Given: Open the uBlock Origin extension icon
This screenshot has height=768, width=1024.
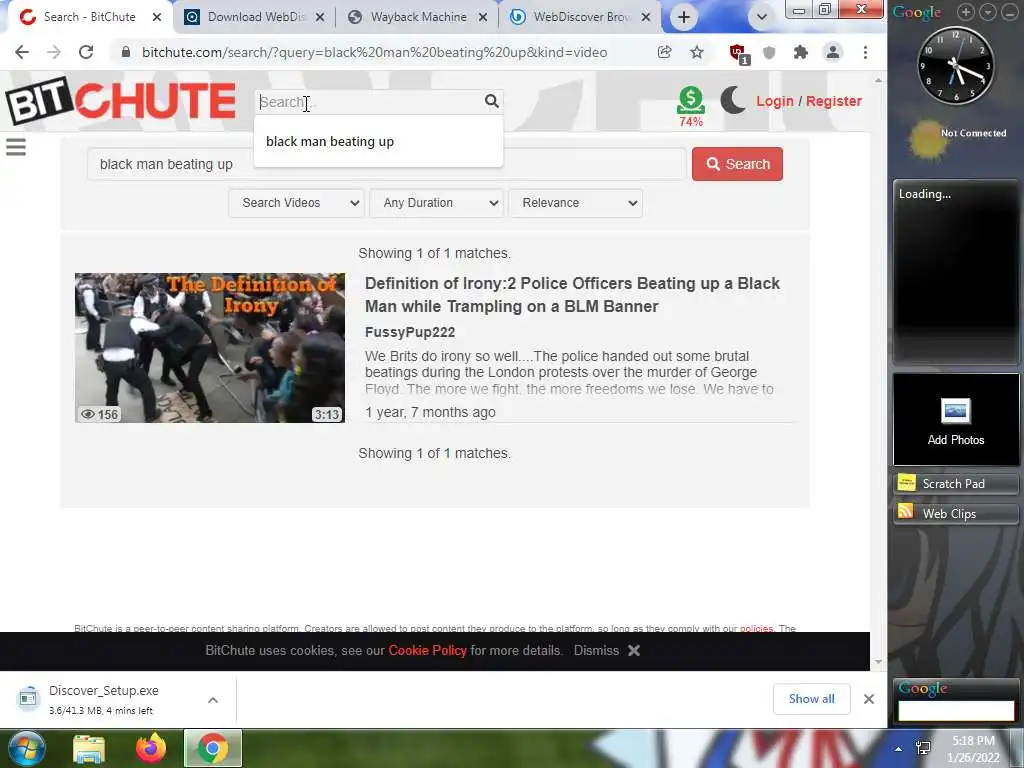Looking at the screenshot, I should coord(738,53).
